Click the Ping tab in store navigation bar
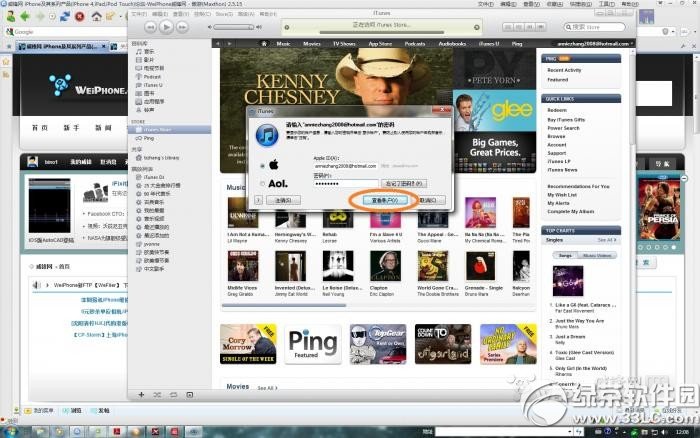This screenshot has height=438, width=700. point(517,44)
